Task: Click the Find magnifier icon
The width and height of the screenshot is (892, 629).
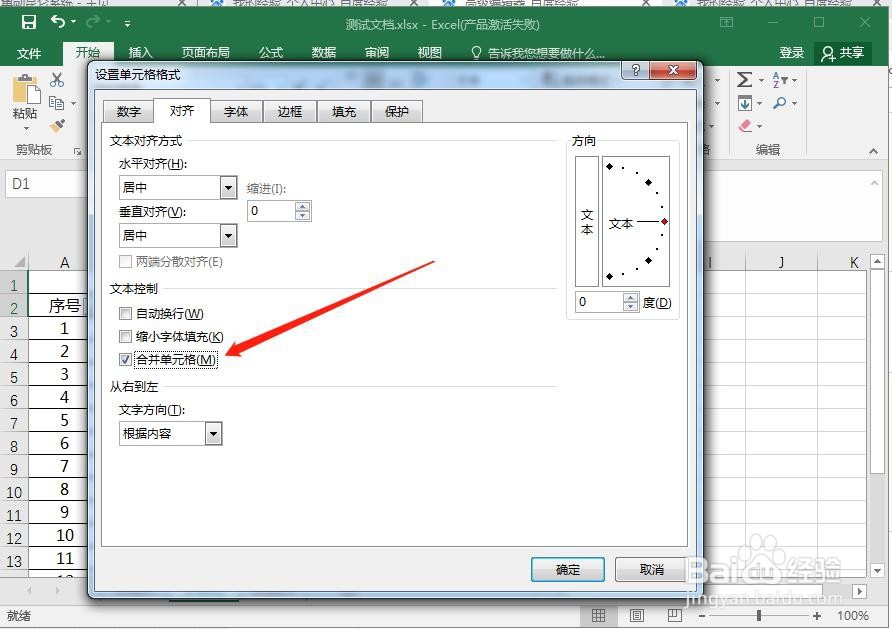Action: (x=780, y=102)
